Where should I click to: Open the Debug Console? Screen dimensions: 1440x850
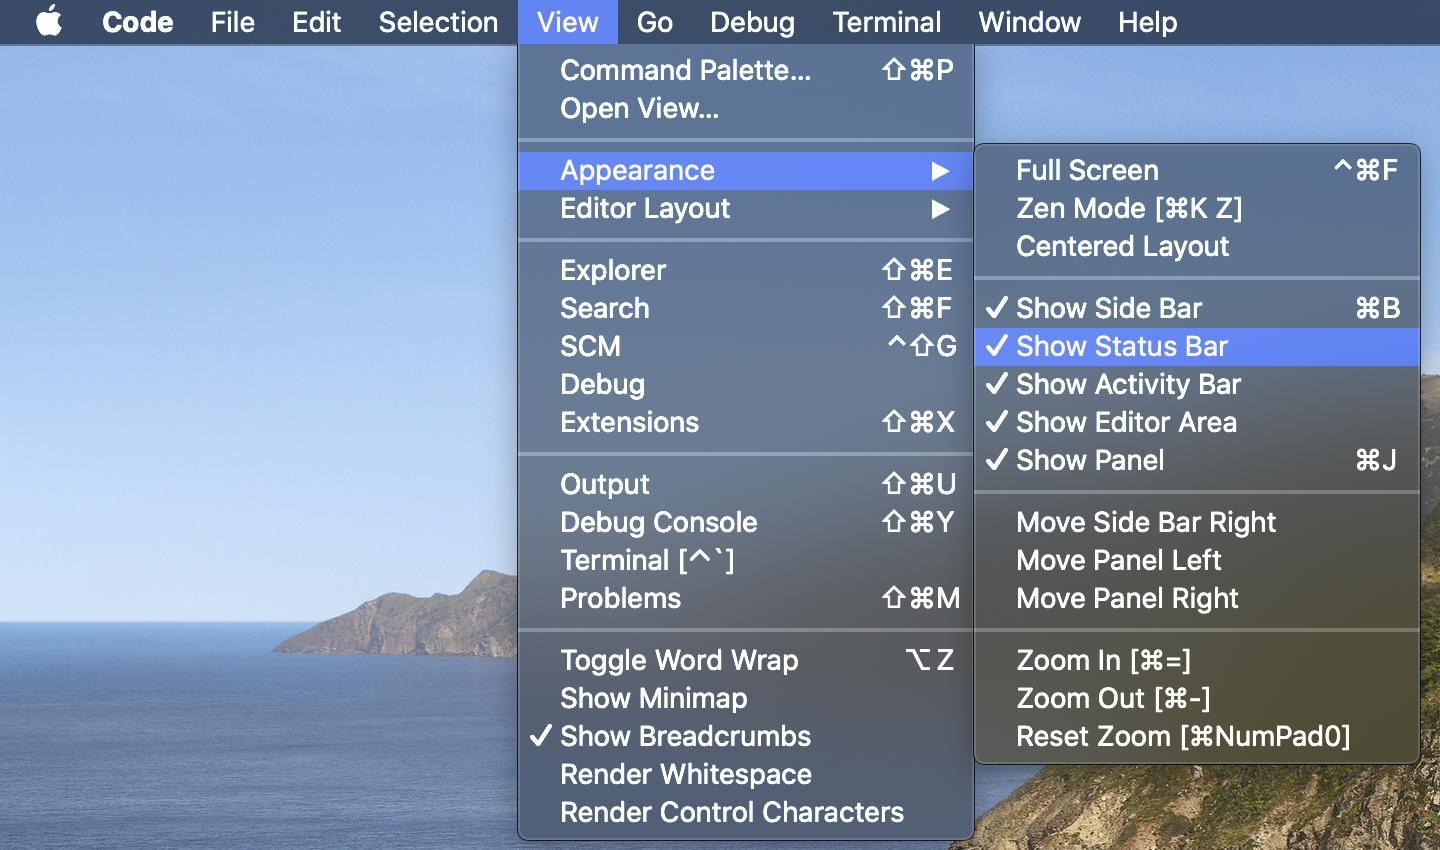click(x=658, y=522)
